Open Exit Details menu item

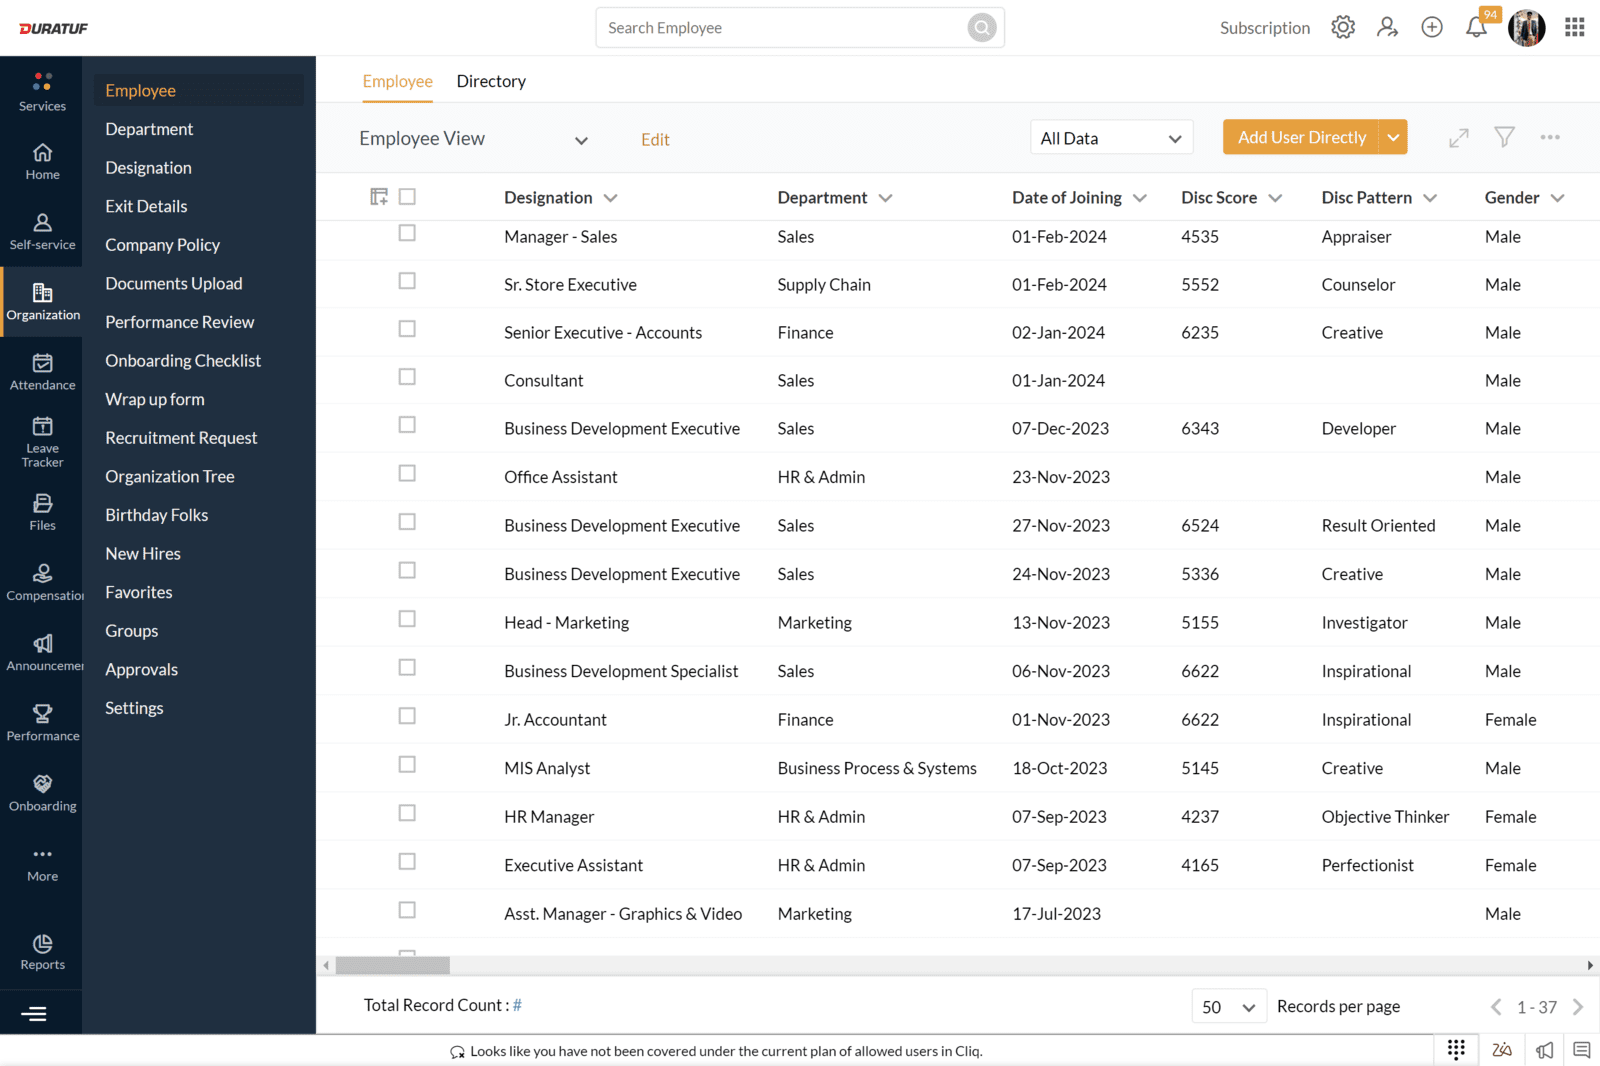(x=146, y=206)
